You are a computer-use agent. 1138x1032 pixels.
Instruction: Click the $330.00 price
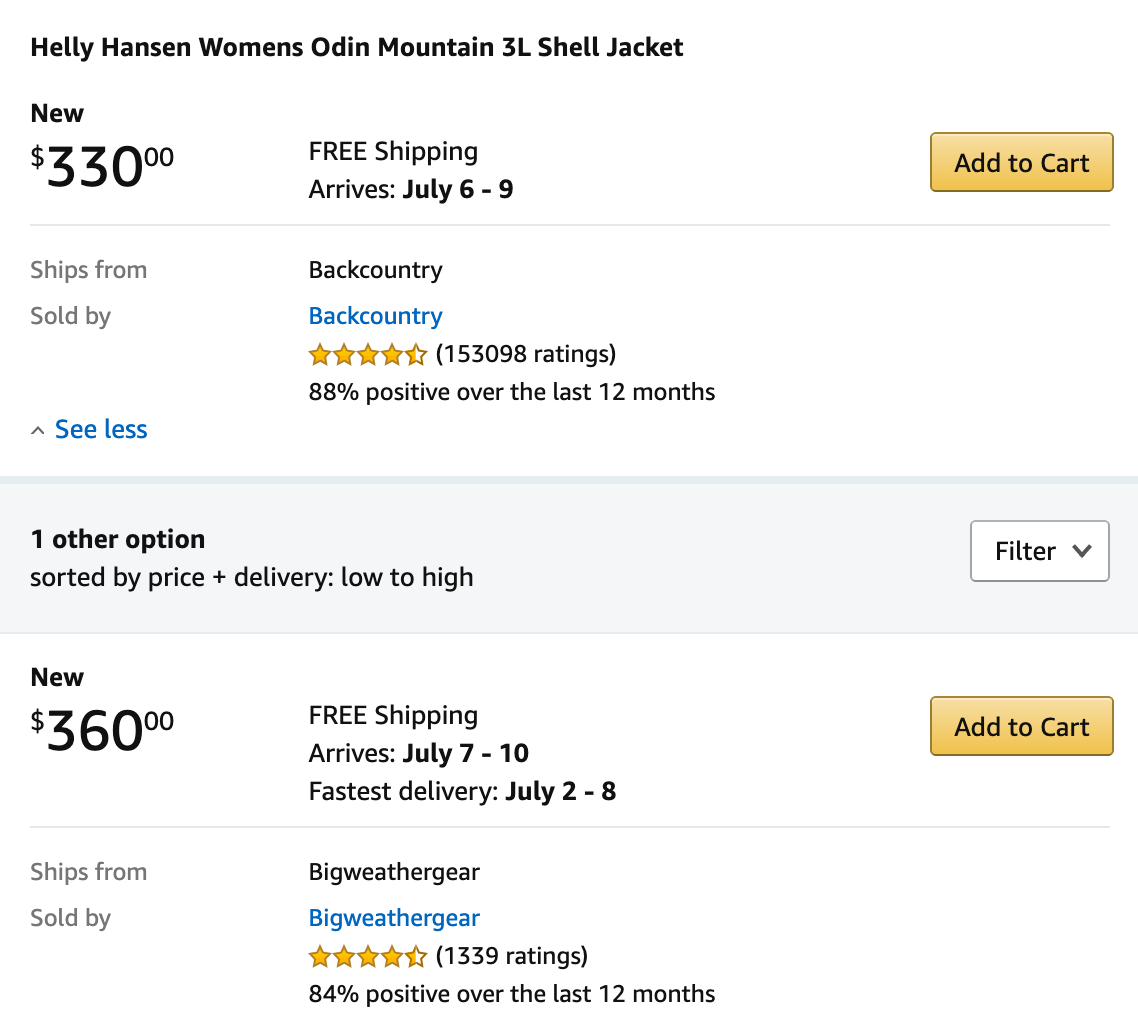click(100, 165)
